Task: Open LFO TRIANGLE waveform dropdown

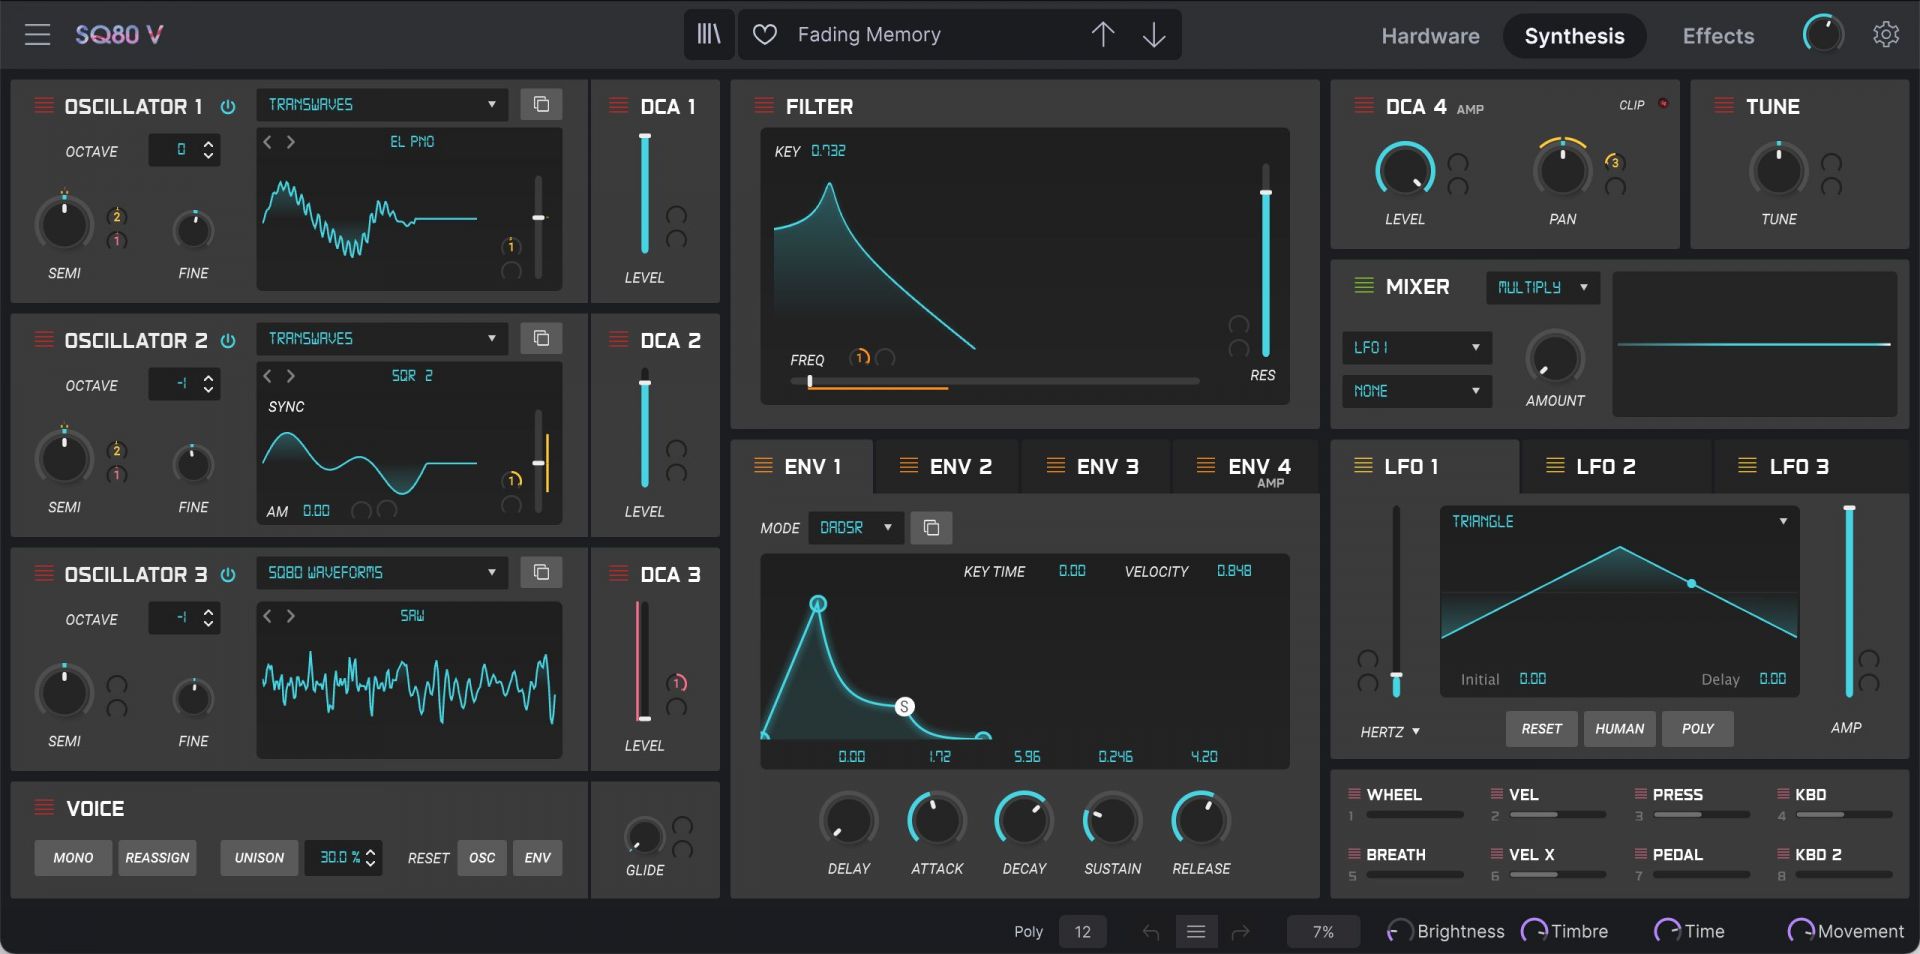Action: coord(1619,521)
